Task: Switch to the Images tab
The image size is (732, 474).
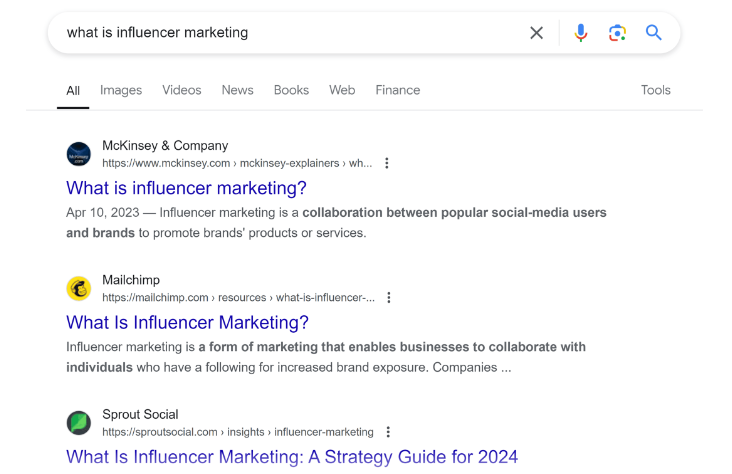Action: pyautogui.click(x=121, y=90)
